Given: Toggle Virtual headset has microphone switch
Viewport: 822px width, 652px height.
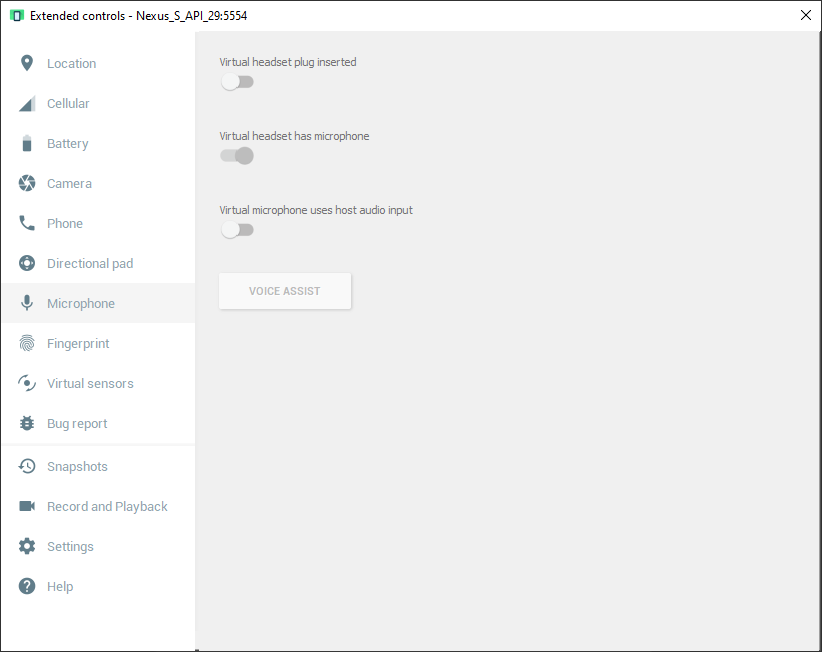Looking at the screenshot, I should (237, 156).
